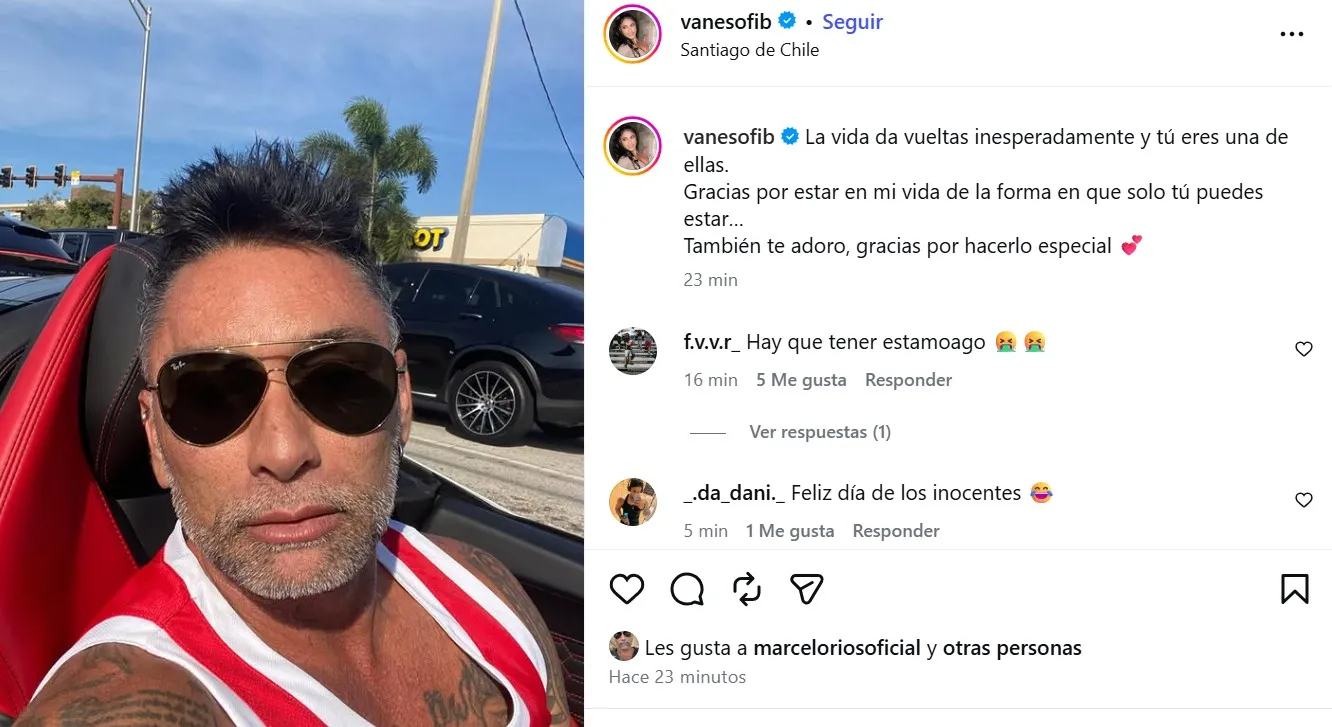Open the comment bubble icon
This screenshot has width=1332, height=727.
click(x=687, y=589)
